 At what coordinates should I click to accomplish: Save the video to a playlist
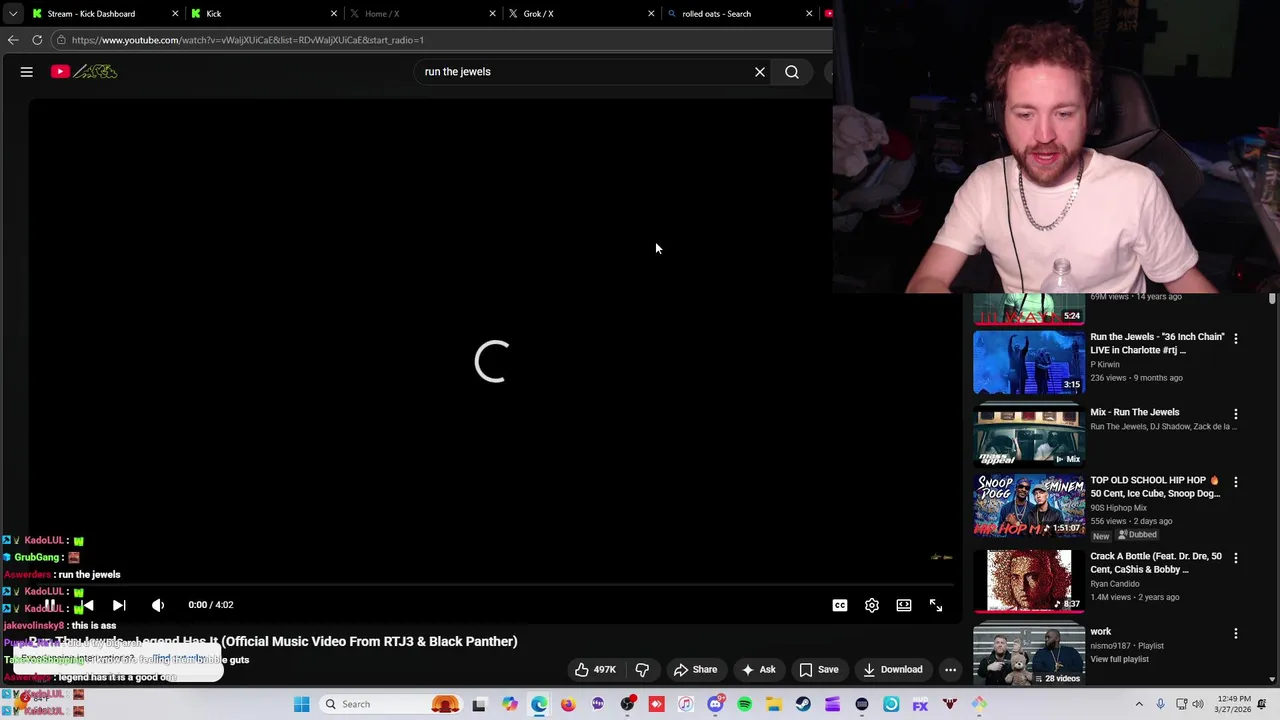coord(819,670)
